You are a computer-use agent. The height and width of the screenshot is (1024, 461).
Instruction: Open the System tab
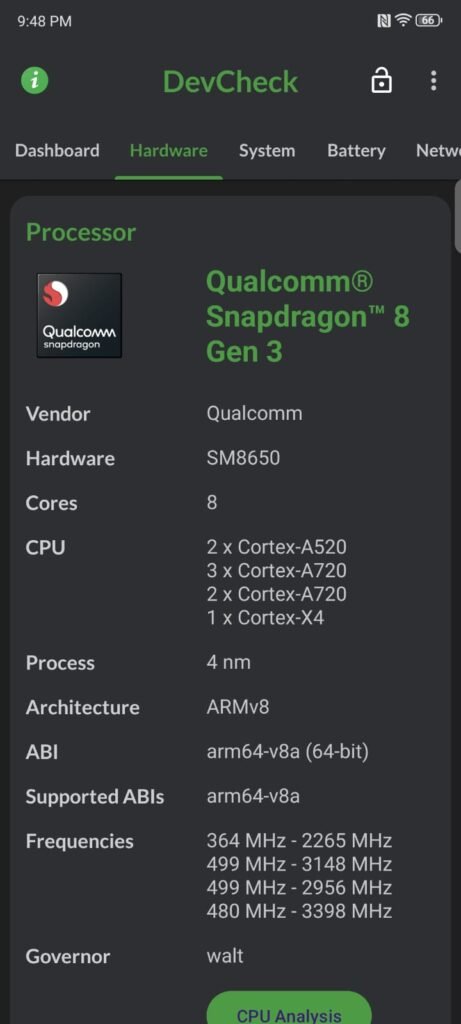point(267,151)
